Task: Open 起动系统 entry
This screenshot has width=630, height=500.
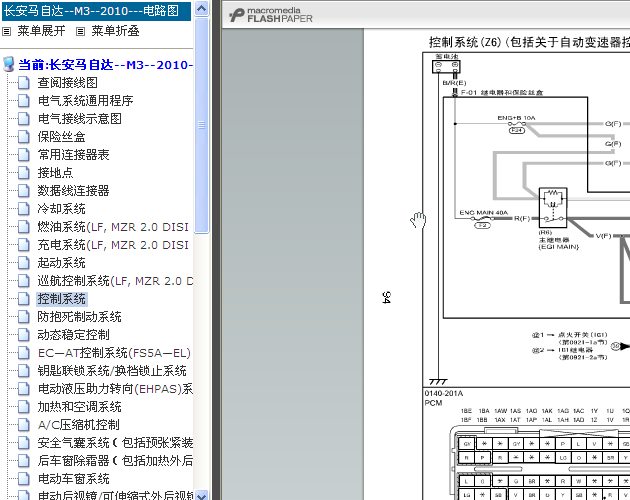Action: click(61, 263)
